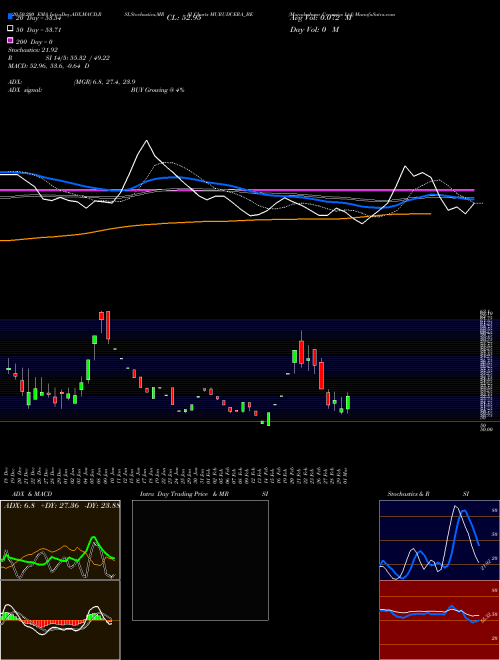Click the thick blue 20 Day moving average line
500x660 pixels.
[x=237, y=187]
